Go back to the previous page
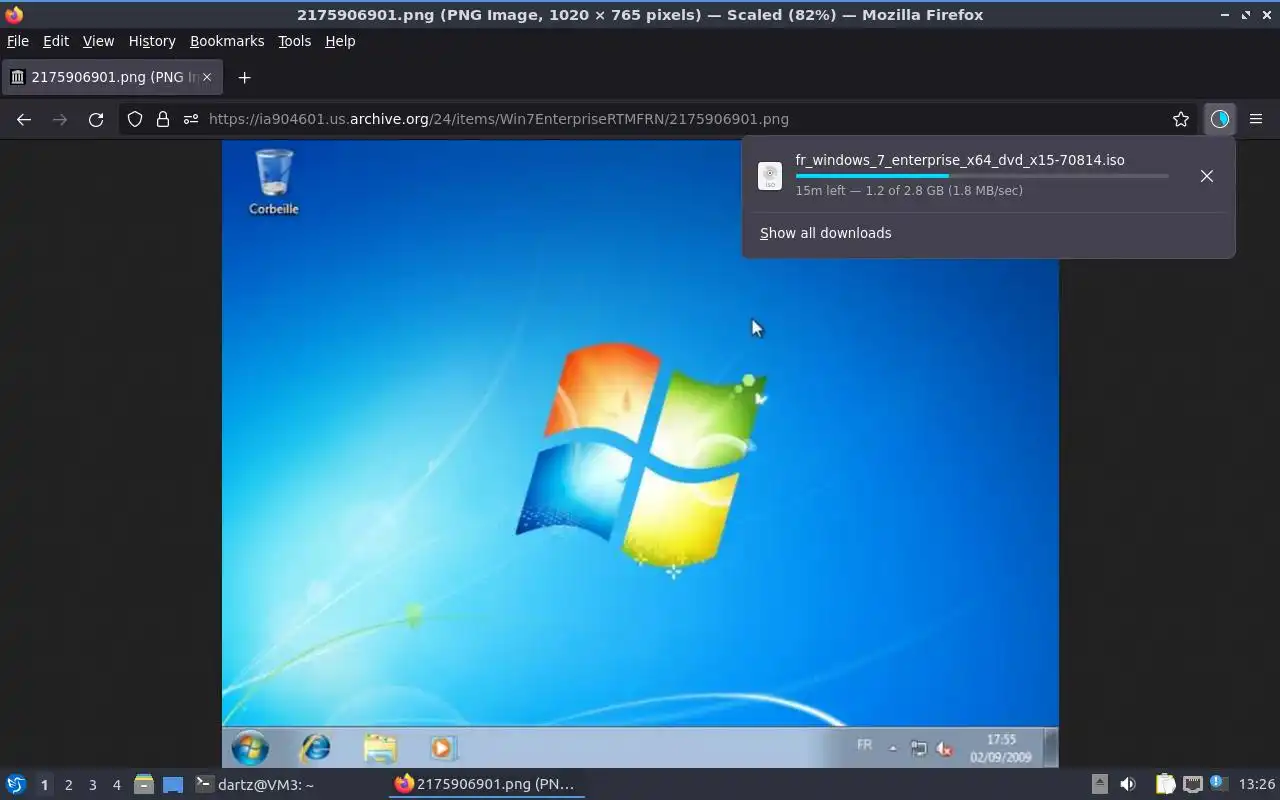 click(24, 119)
